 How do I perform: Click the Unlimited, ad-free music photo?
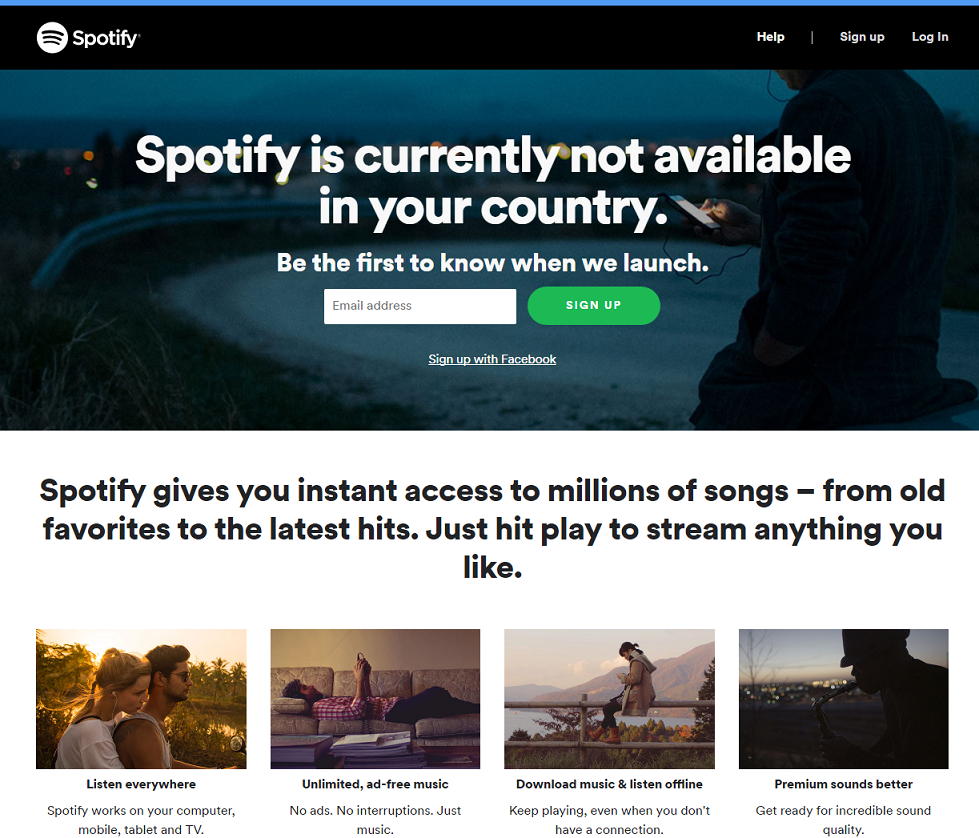pos(374,698)
